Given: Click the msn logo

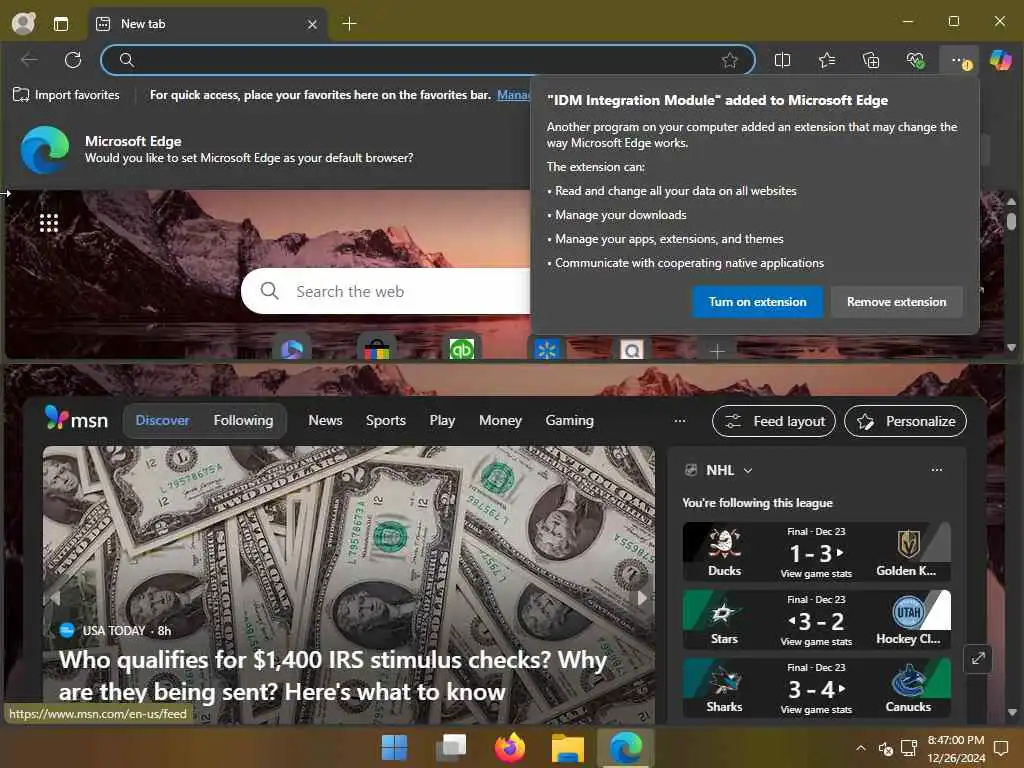Looking at the screenshot, I should (x=76, y=419).
